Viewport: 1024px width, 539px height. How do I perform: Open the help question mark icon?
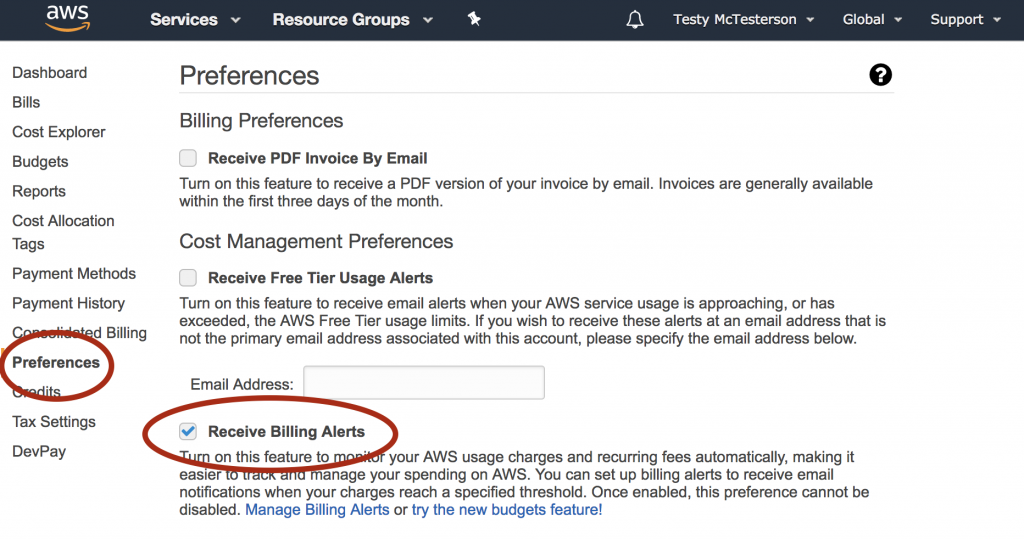(x=880, y=75)
